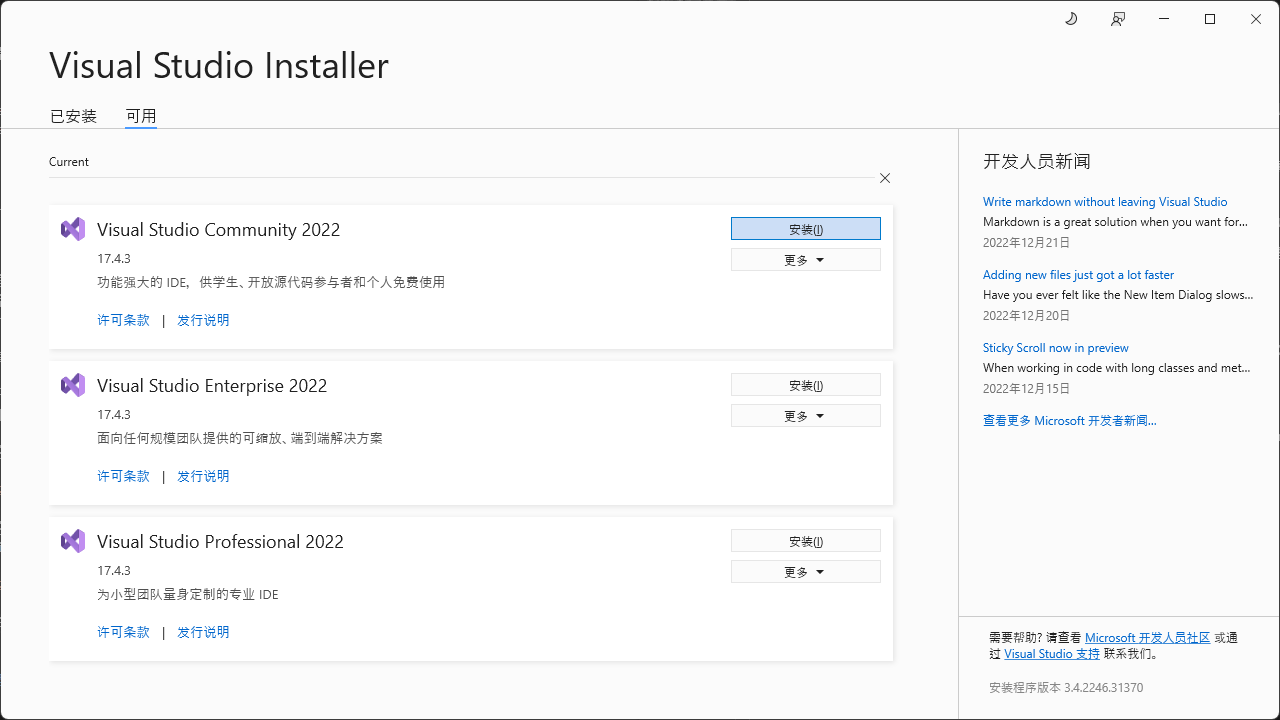Open Visual Studio 支持 link
The width and height of the screenshot is (1280, 720).
1052,654
